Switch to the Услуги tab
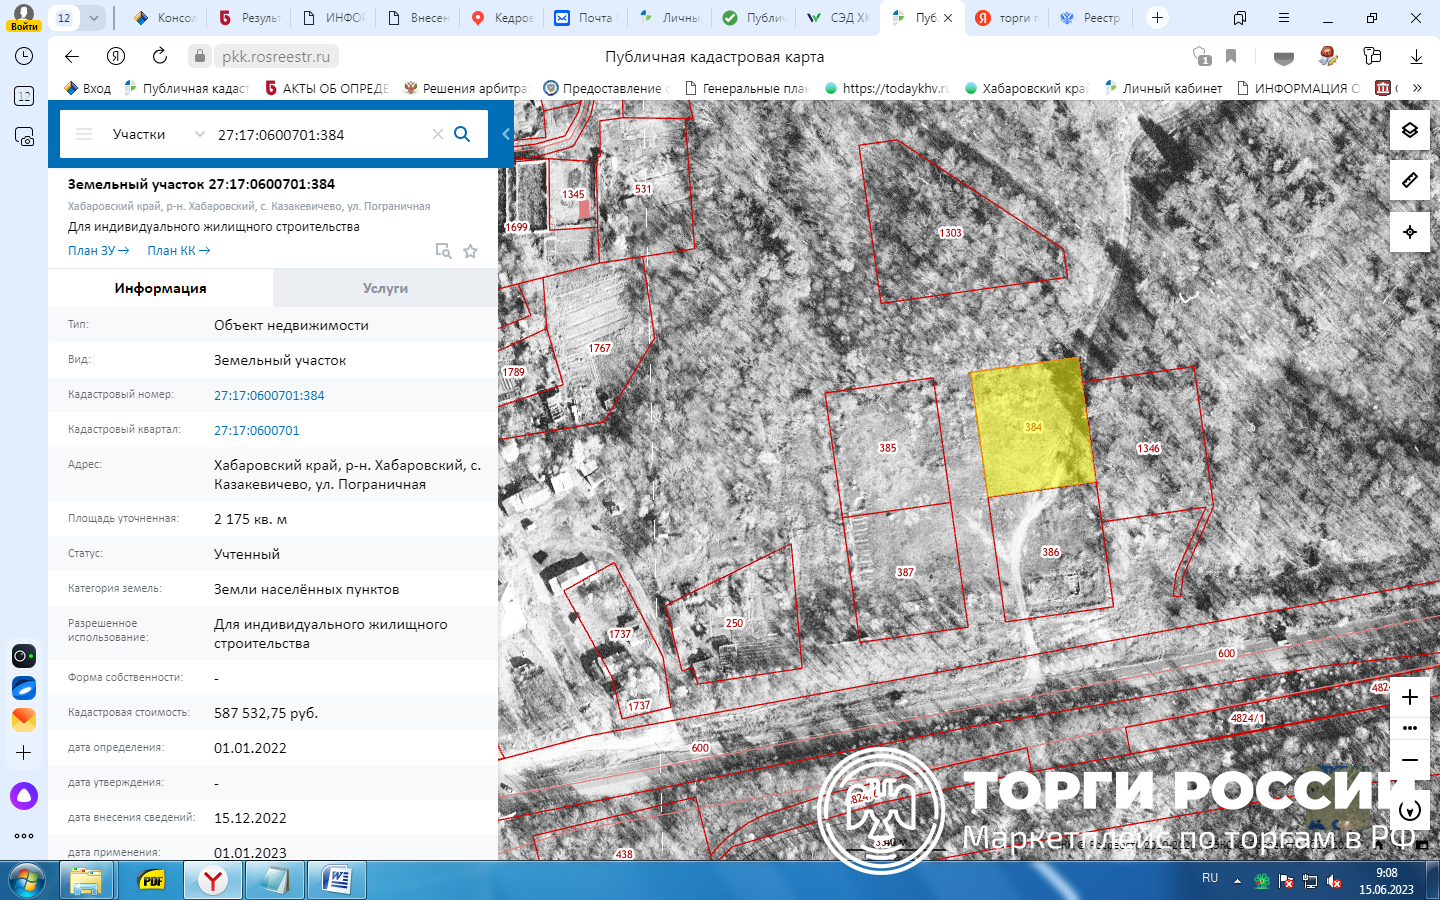1440x900 pixels. 385,288
